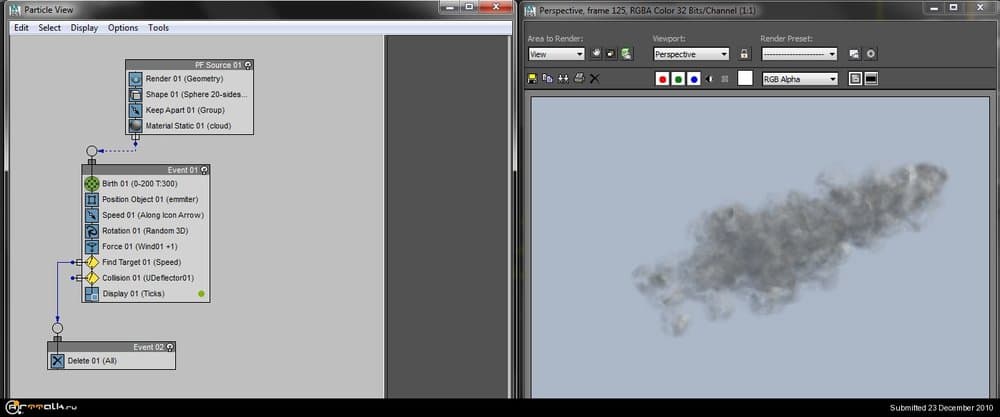
Task: Select the Birth 01 operator icon
Action: coord(93,183)
